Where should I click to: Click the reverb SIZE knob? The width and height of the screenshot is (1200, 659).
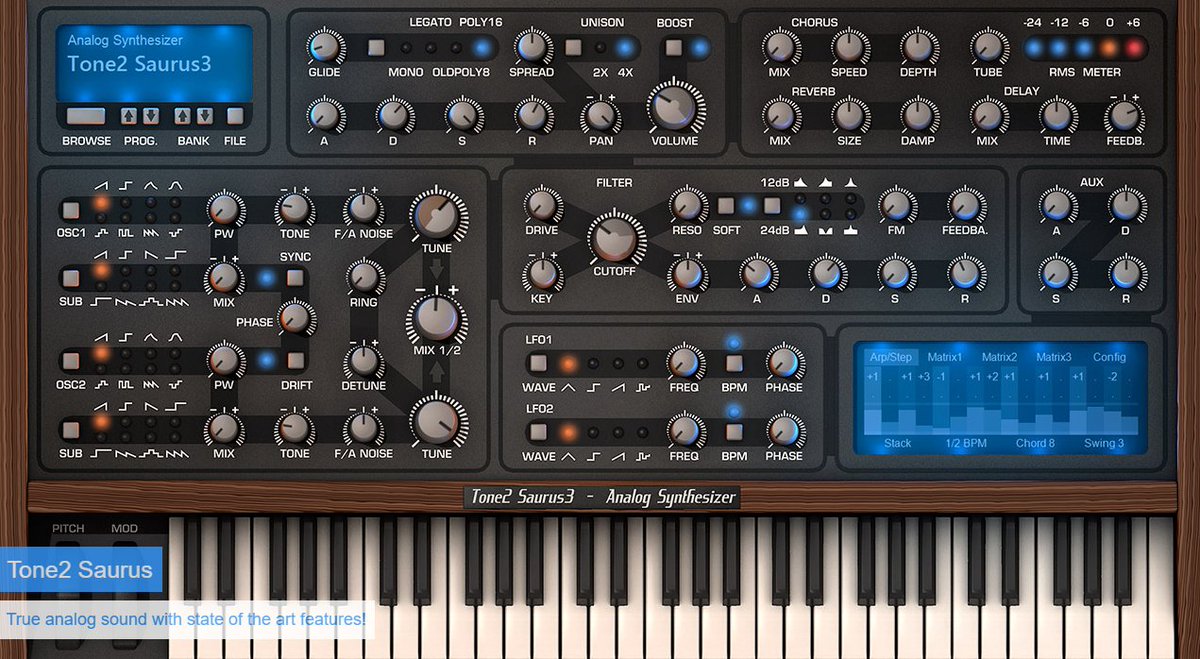[849, 115]
